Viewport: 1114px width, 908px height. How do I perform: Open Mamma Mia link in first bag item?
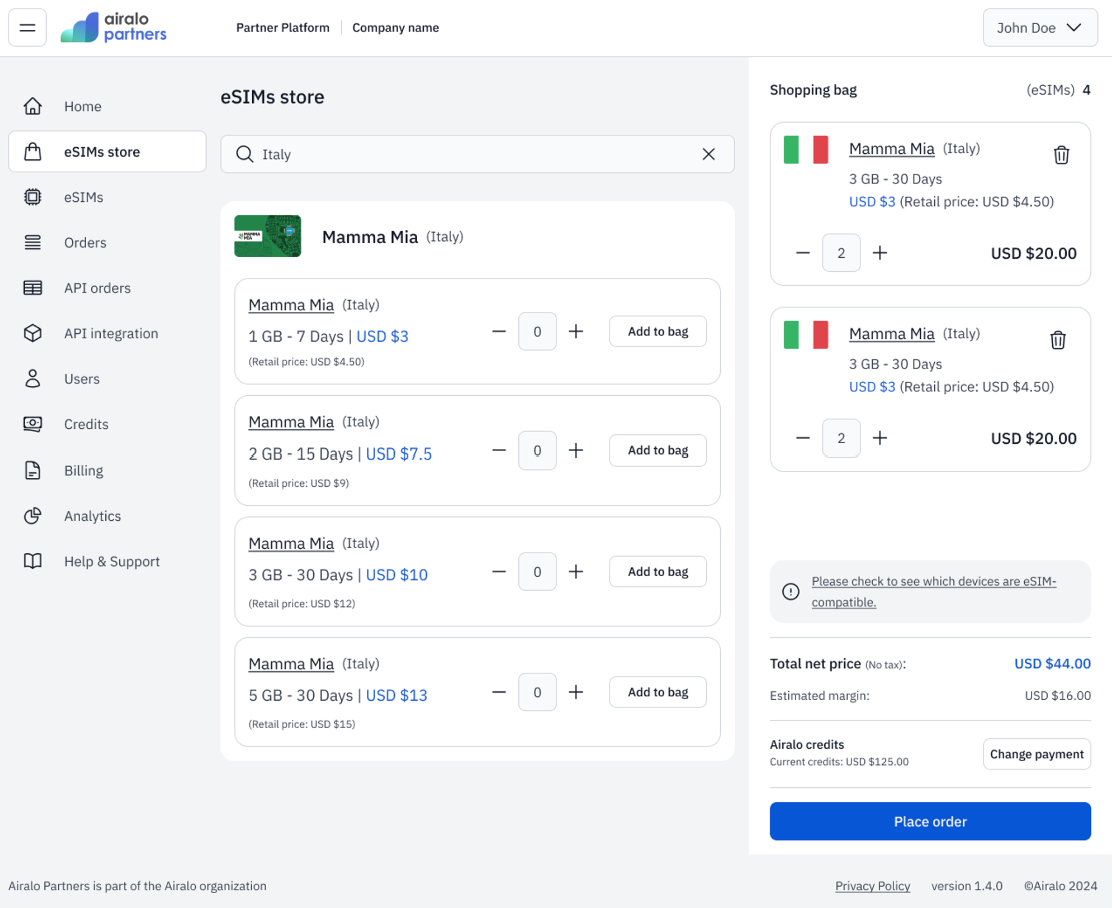click(892, 148)
